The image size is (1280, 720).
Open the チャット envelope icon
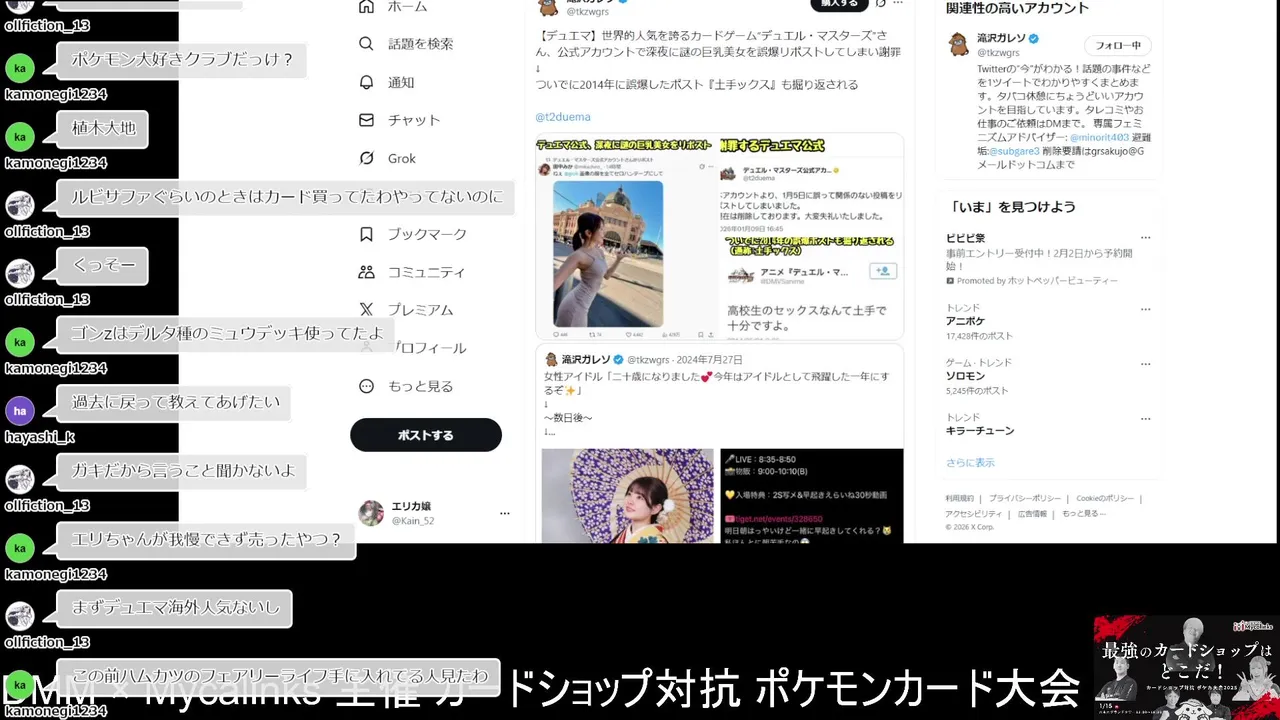[x=366, y=120]
